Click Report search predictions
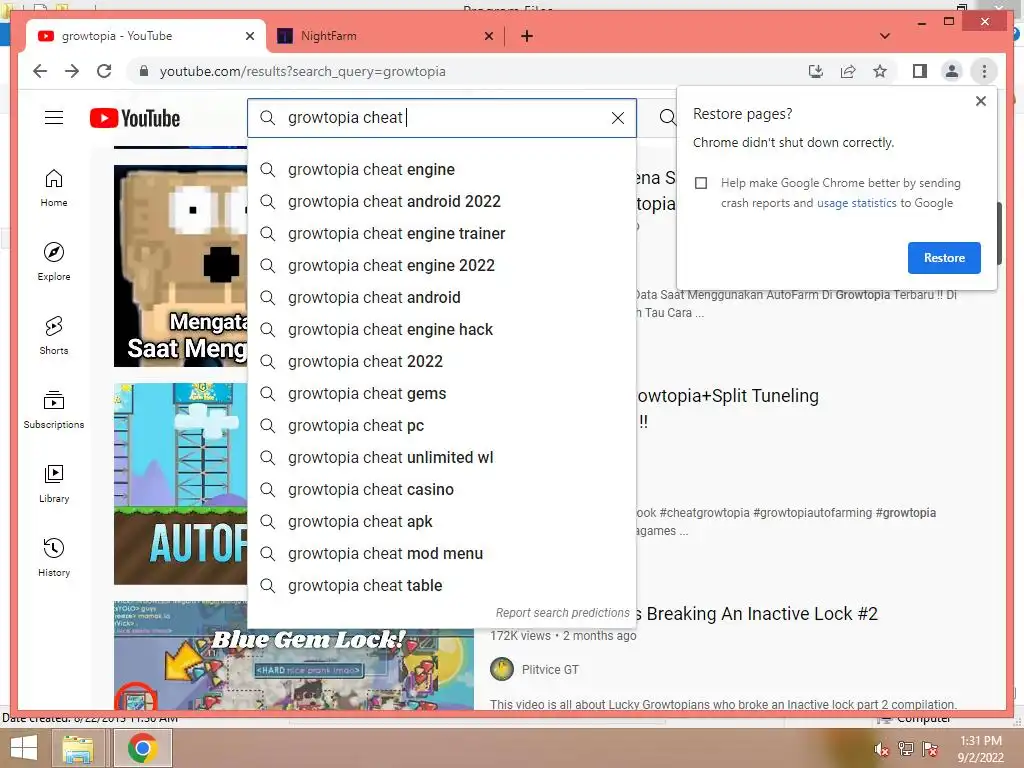Screen dimensions: 1024x768 pyautogui.click(x=562, y=613)
